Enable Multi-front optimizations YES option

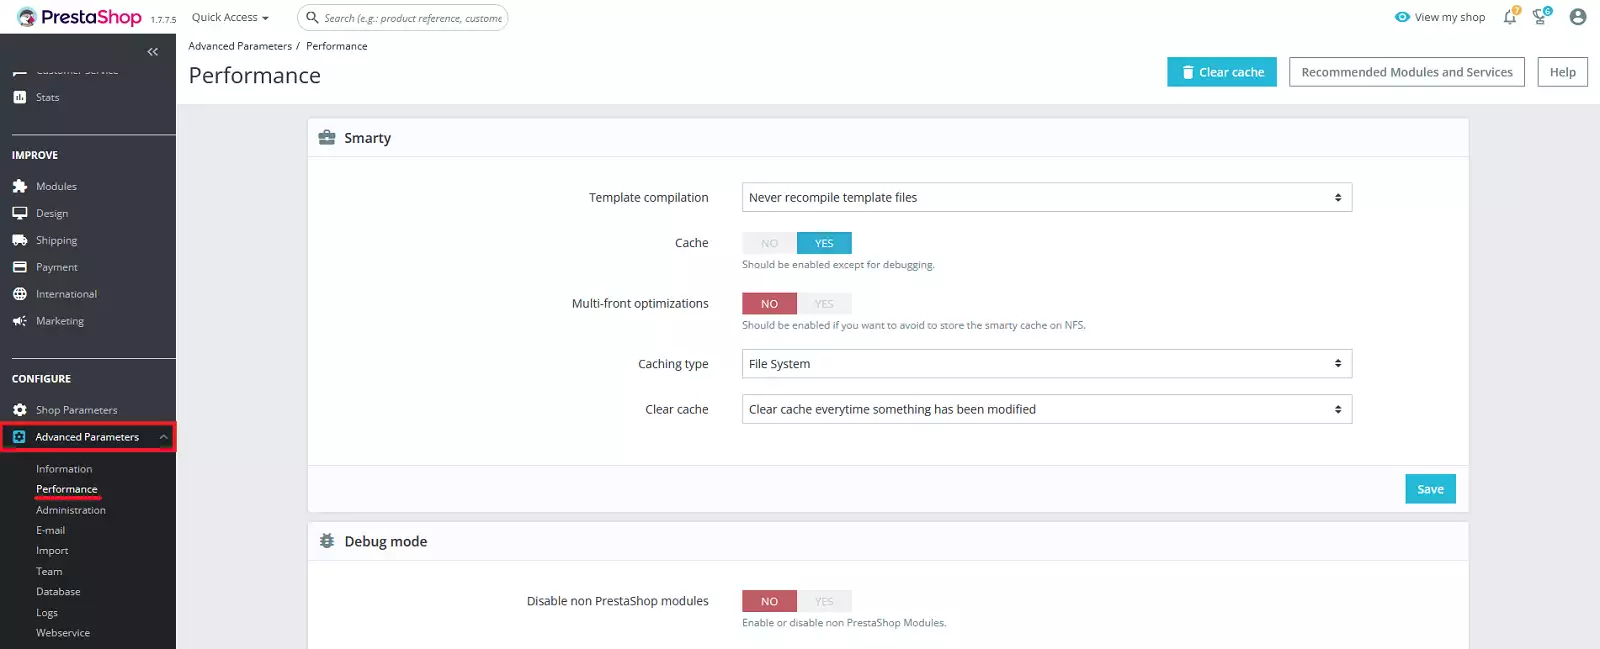click(824, 304)
